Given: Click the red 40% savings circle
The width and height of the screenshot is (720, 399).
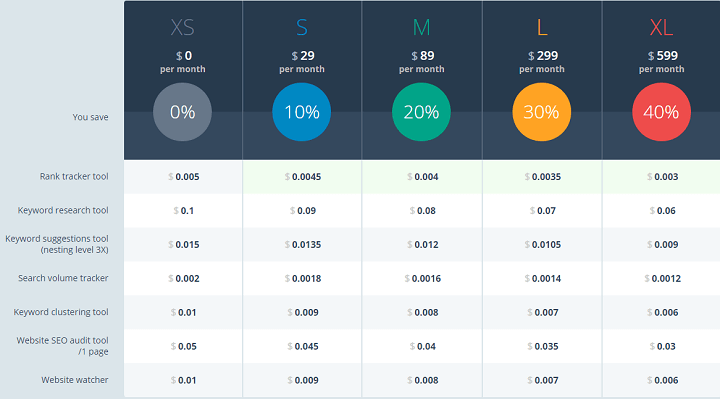Looking at the screenshot, I should [661, 112].
